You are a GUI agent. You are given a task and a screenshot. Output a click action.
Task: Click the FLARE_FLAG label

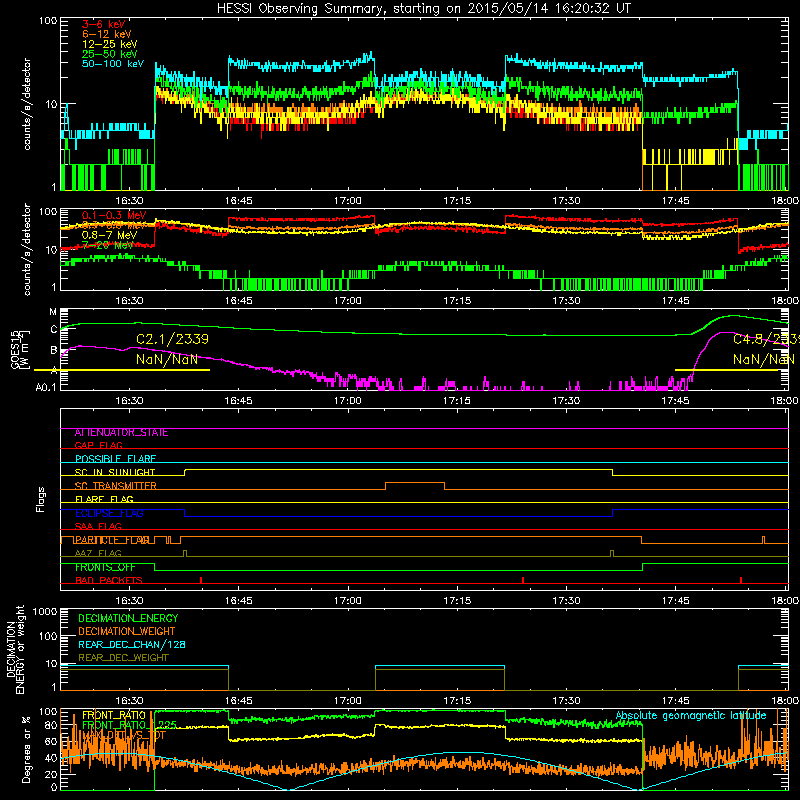click(104, 499)
